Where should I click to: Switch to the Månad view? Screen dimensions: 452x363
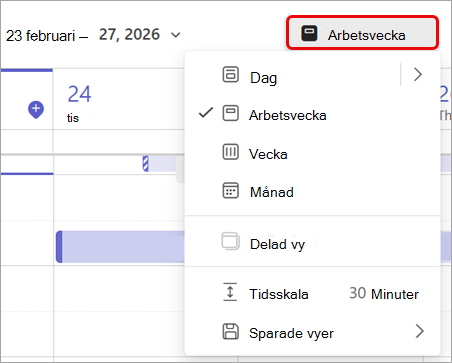click(x=313, y=192)
